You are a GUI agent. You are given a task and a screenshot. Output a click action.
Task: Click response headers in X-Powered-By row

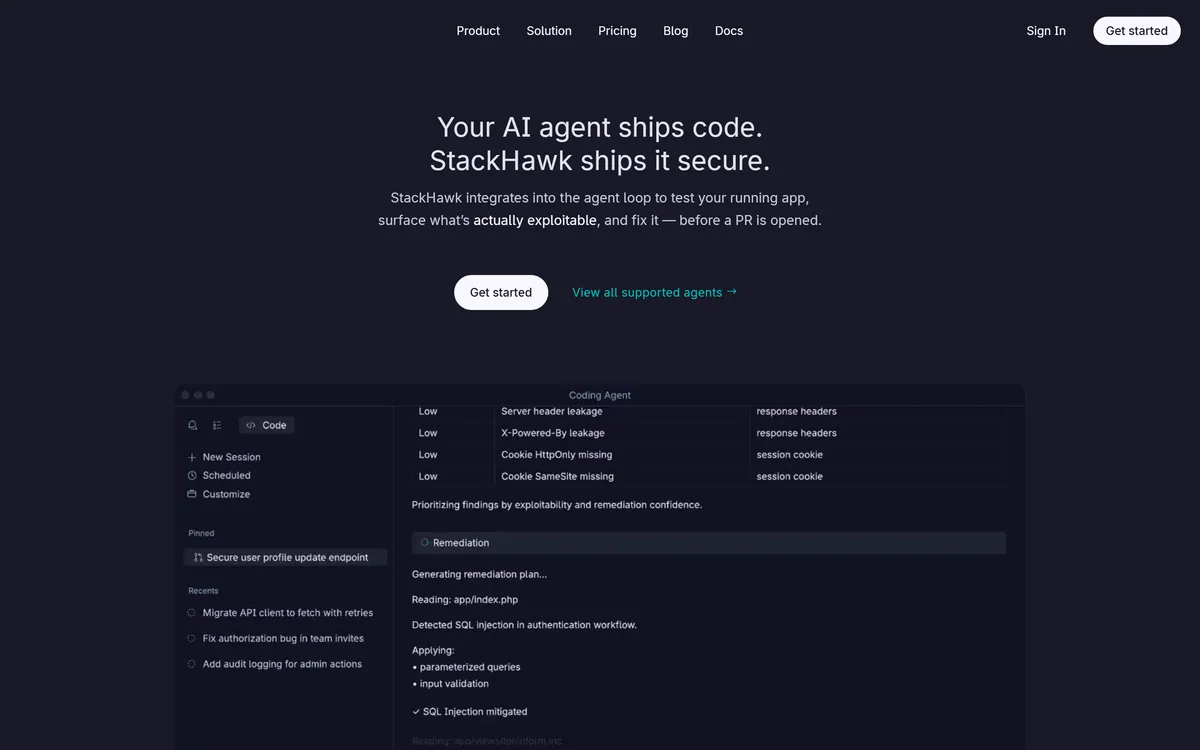pos(797,433)
